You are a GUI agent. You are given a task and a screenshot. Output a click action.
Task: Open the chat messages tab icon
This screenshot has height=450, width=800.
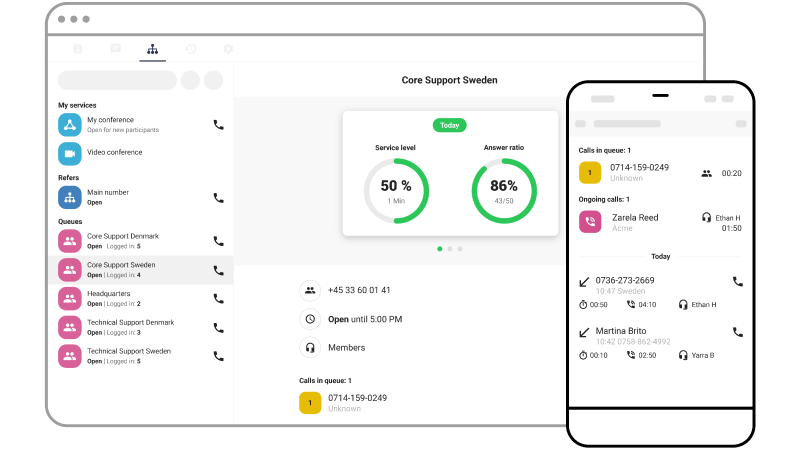click(x=115, y=48)
